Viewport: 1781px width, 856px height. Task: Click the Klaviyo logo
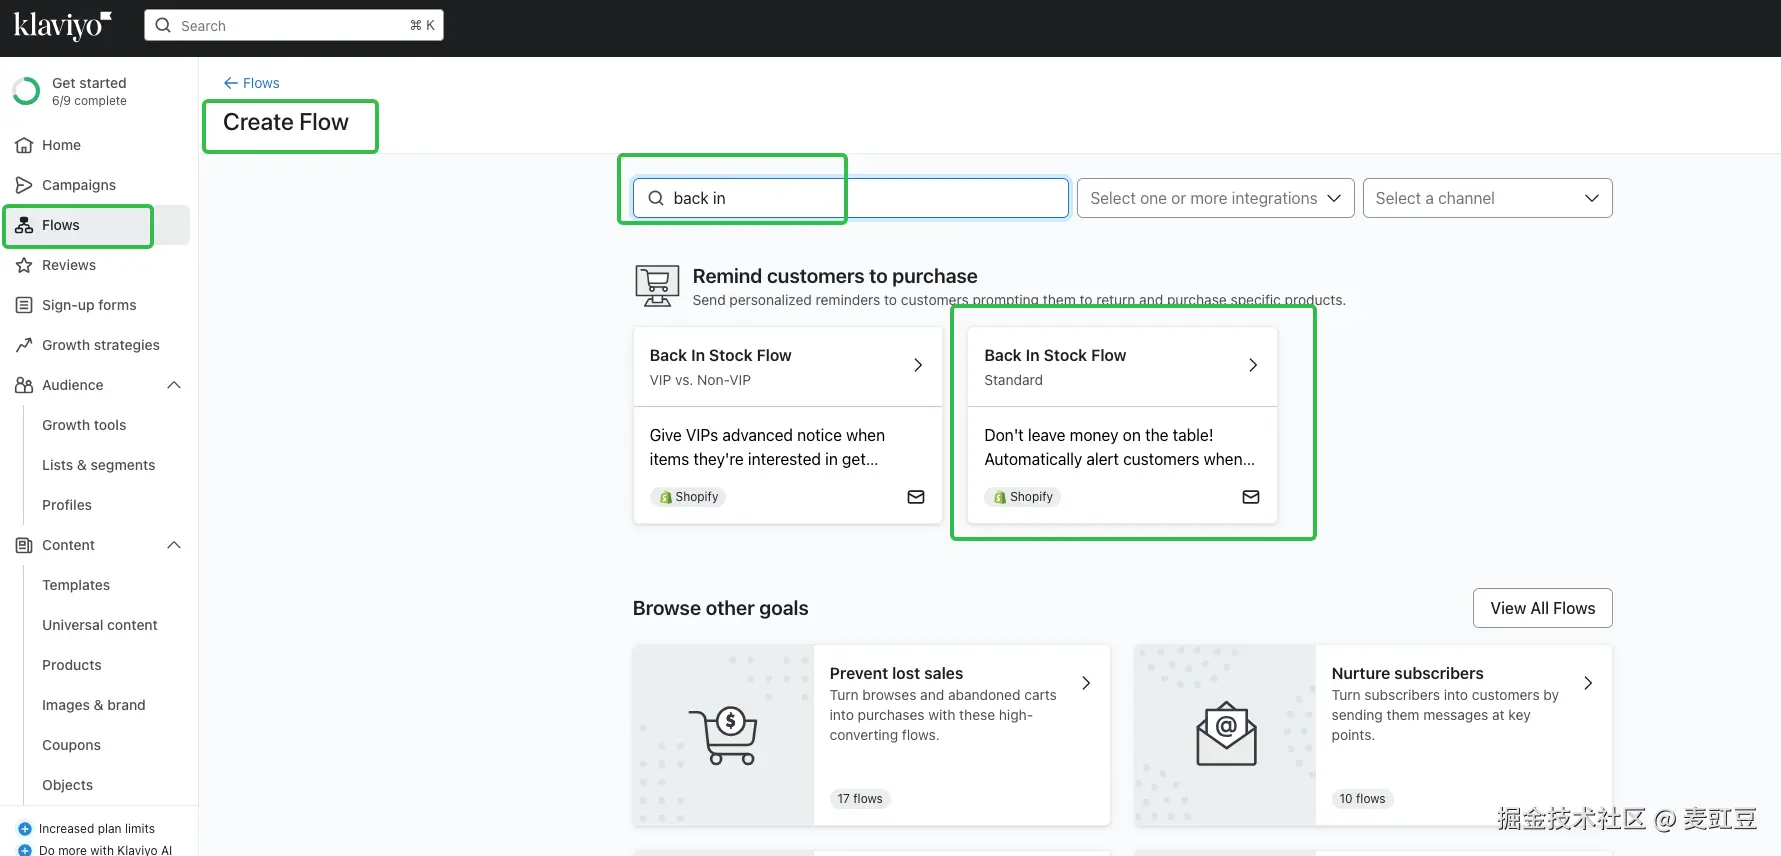click(x=62, y=25)
